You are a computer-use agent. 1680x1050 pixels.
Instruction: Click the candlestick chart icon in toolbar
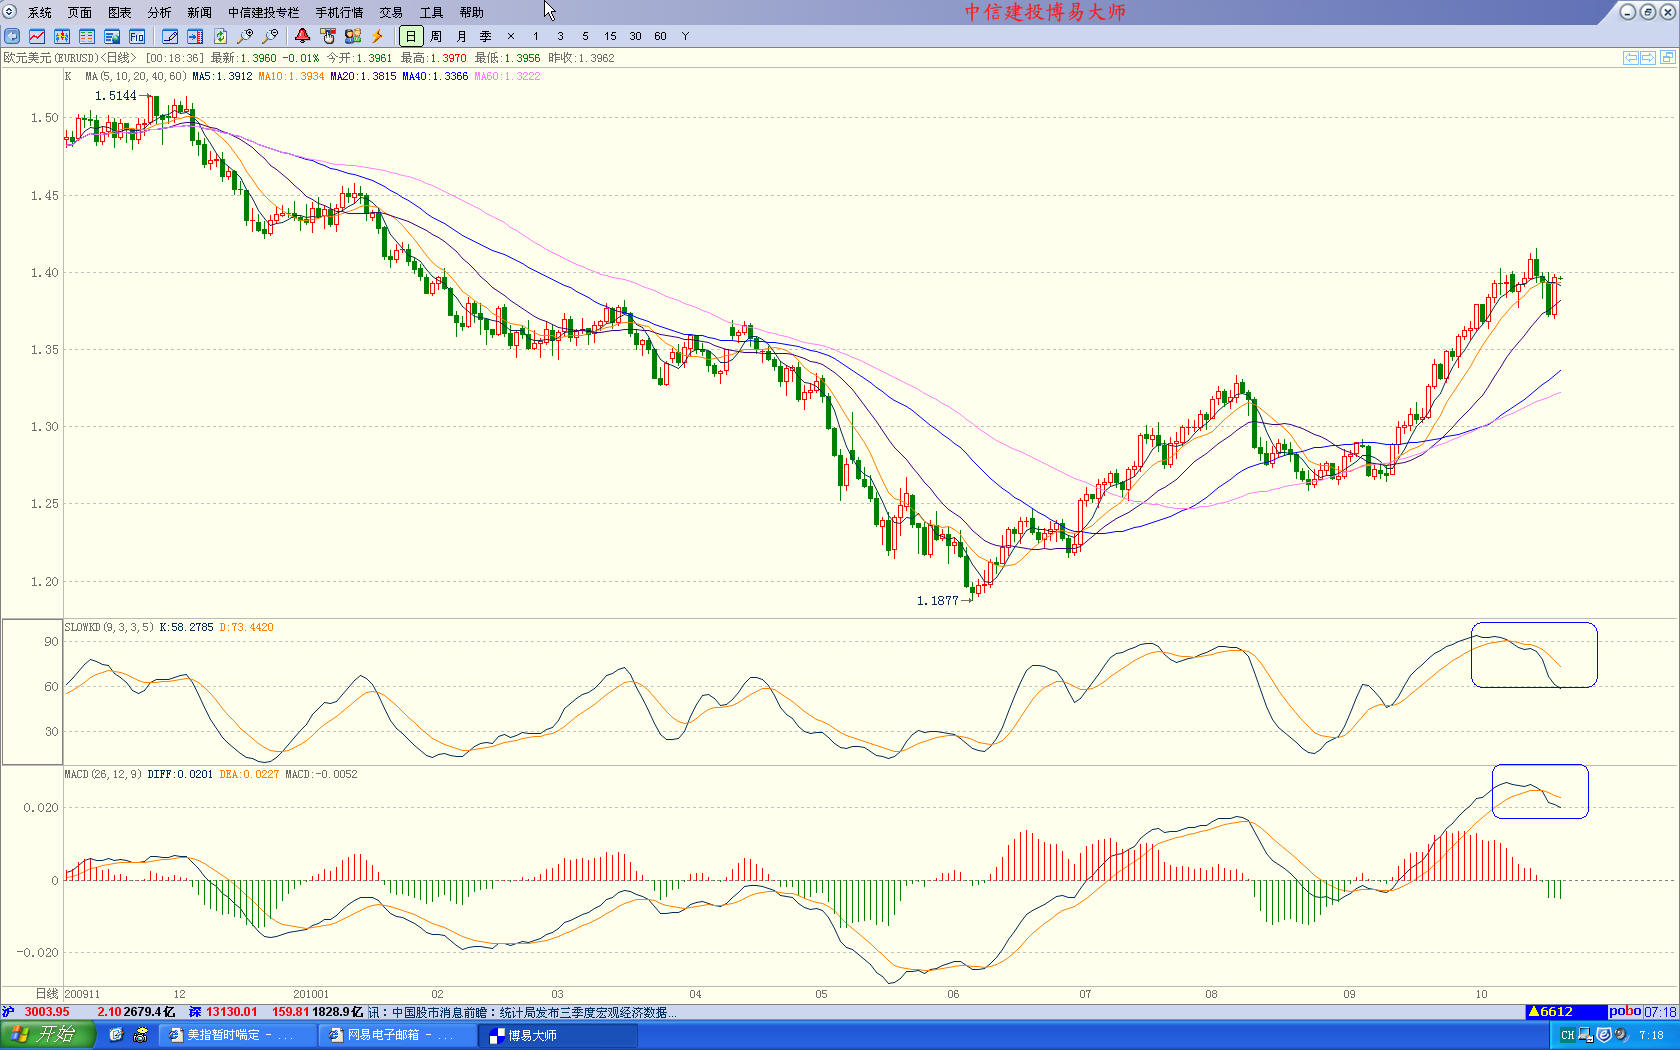62,36
